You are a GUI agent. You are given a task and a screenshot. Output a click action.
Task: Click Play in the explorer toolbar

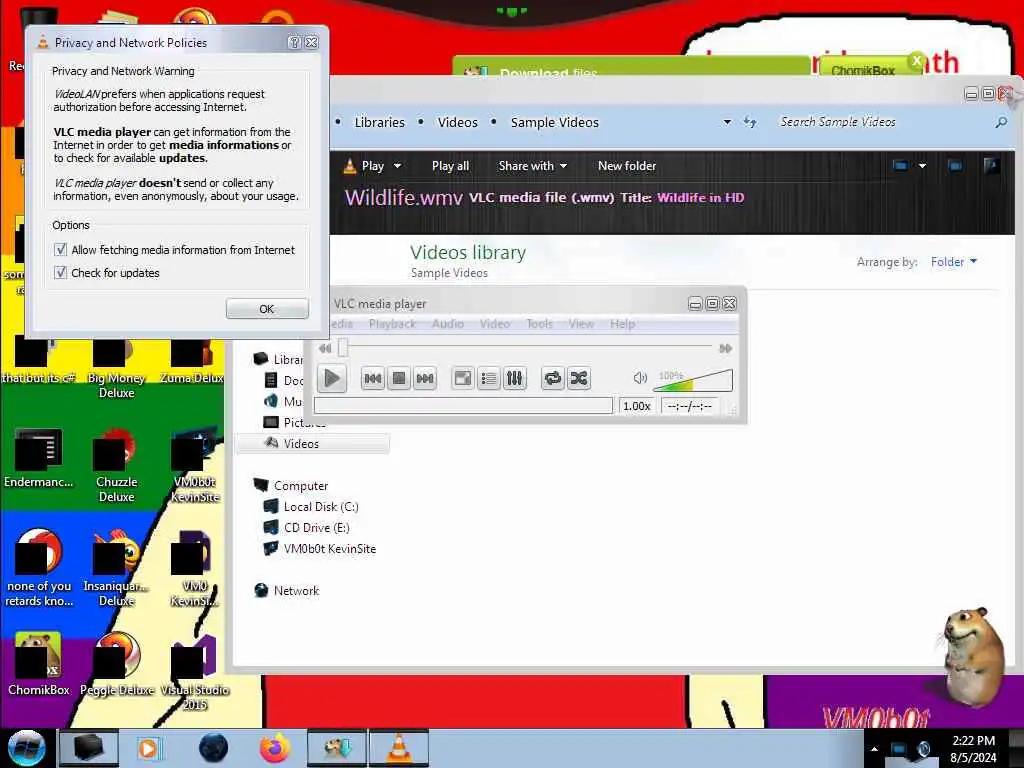[364, 166]
